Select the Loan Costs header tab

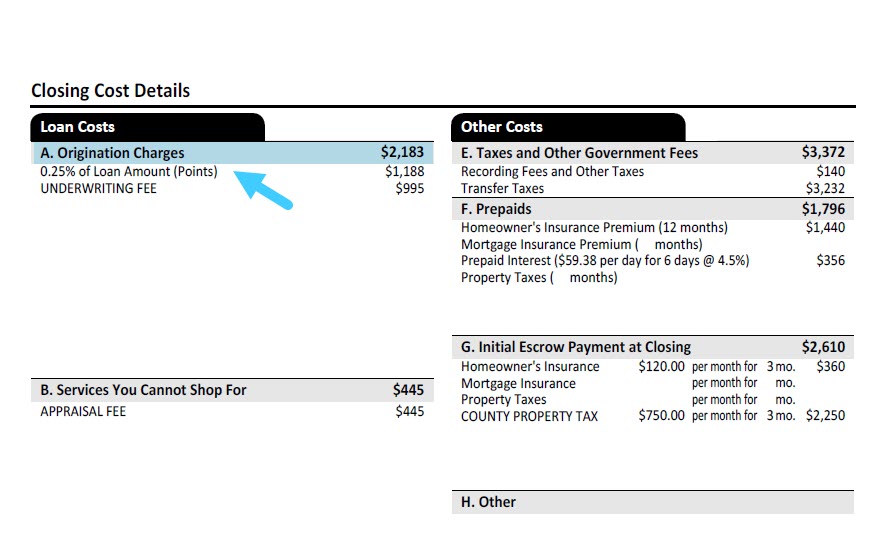point(147,127)
